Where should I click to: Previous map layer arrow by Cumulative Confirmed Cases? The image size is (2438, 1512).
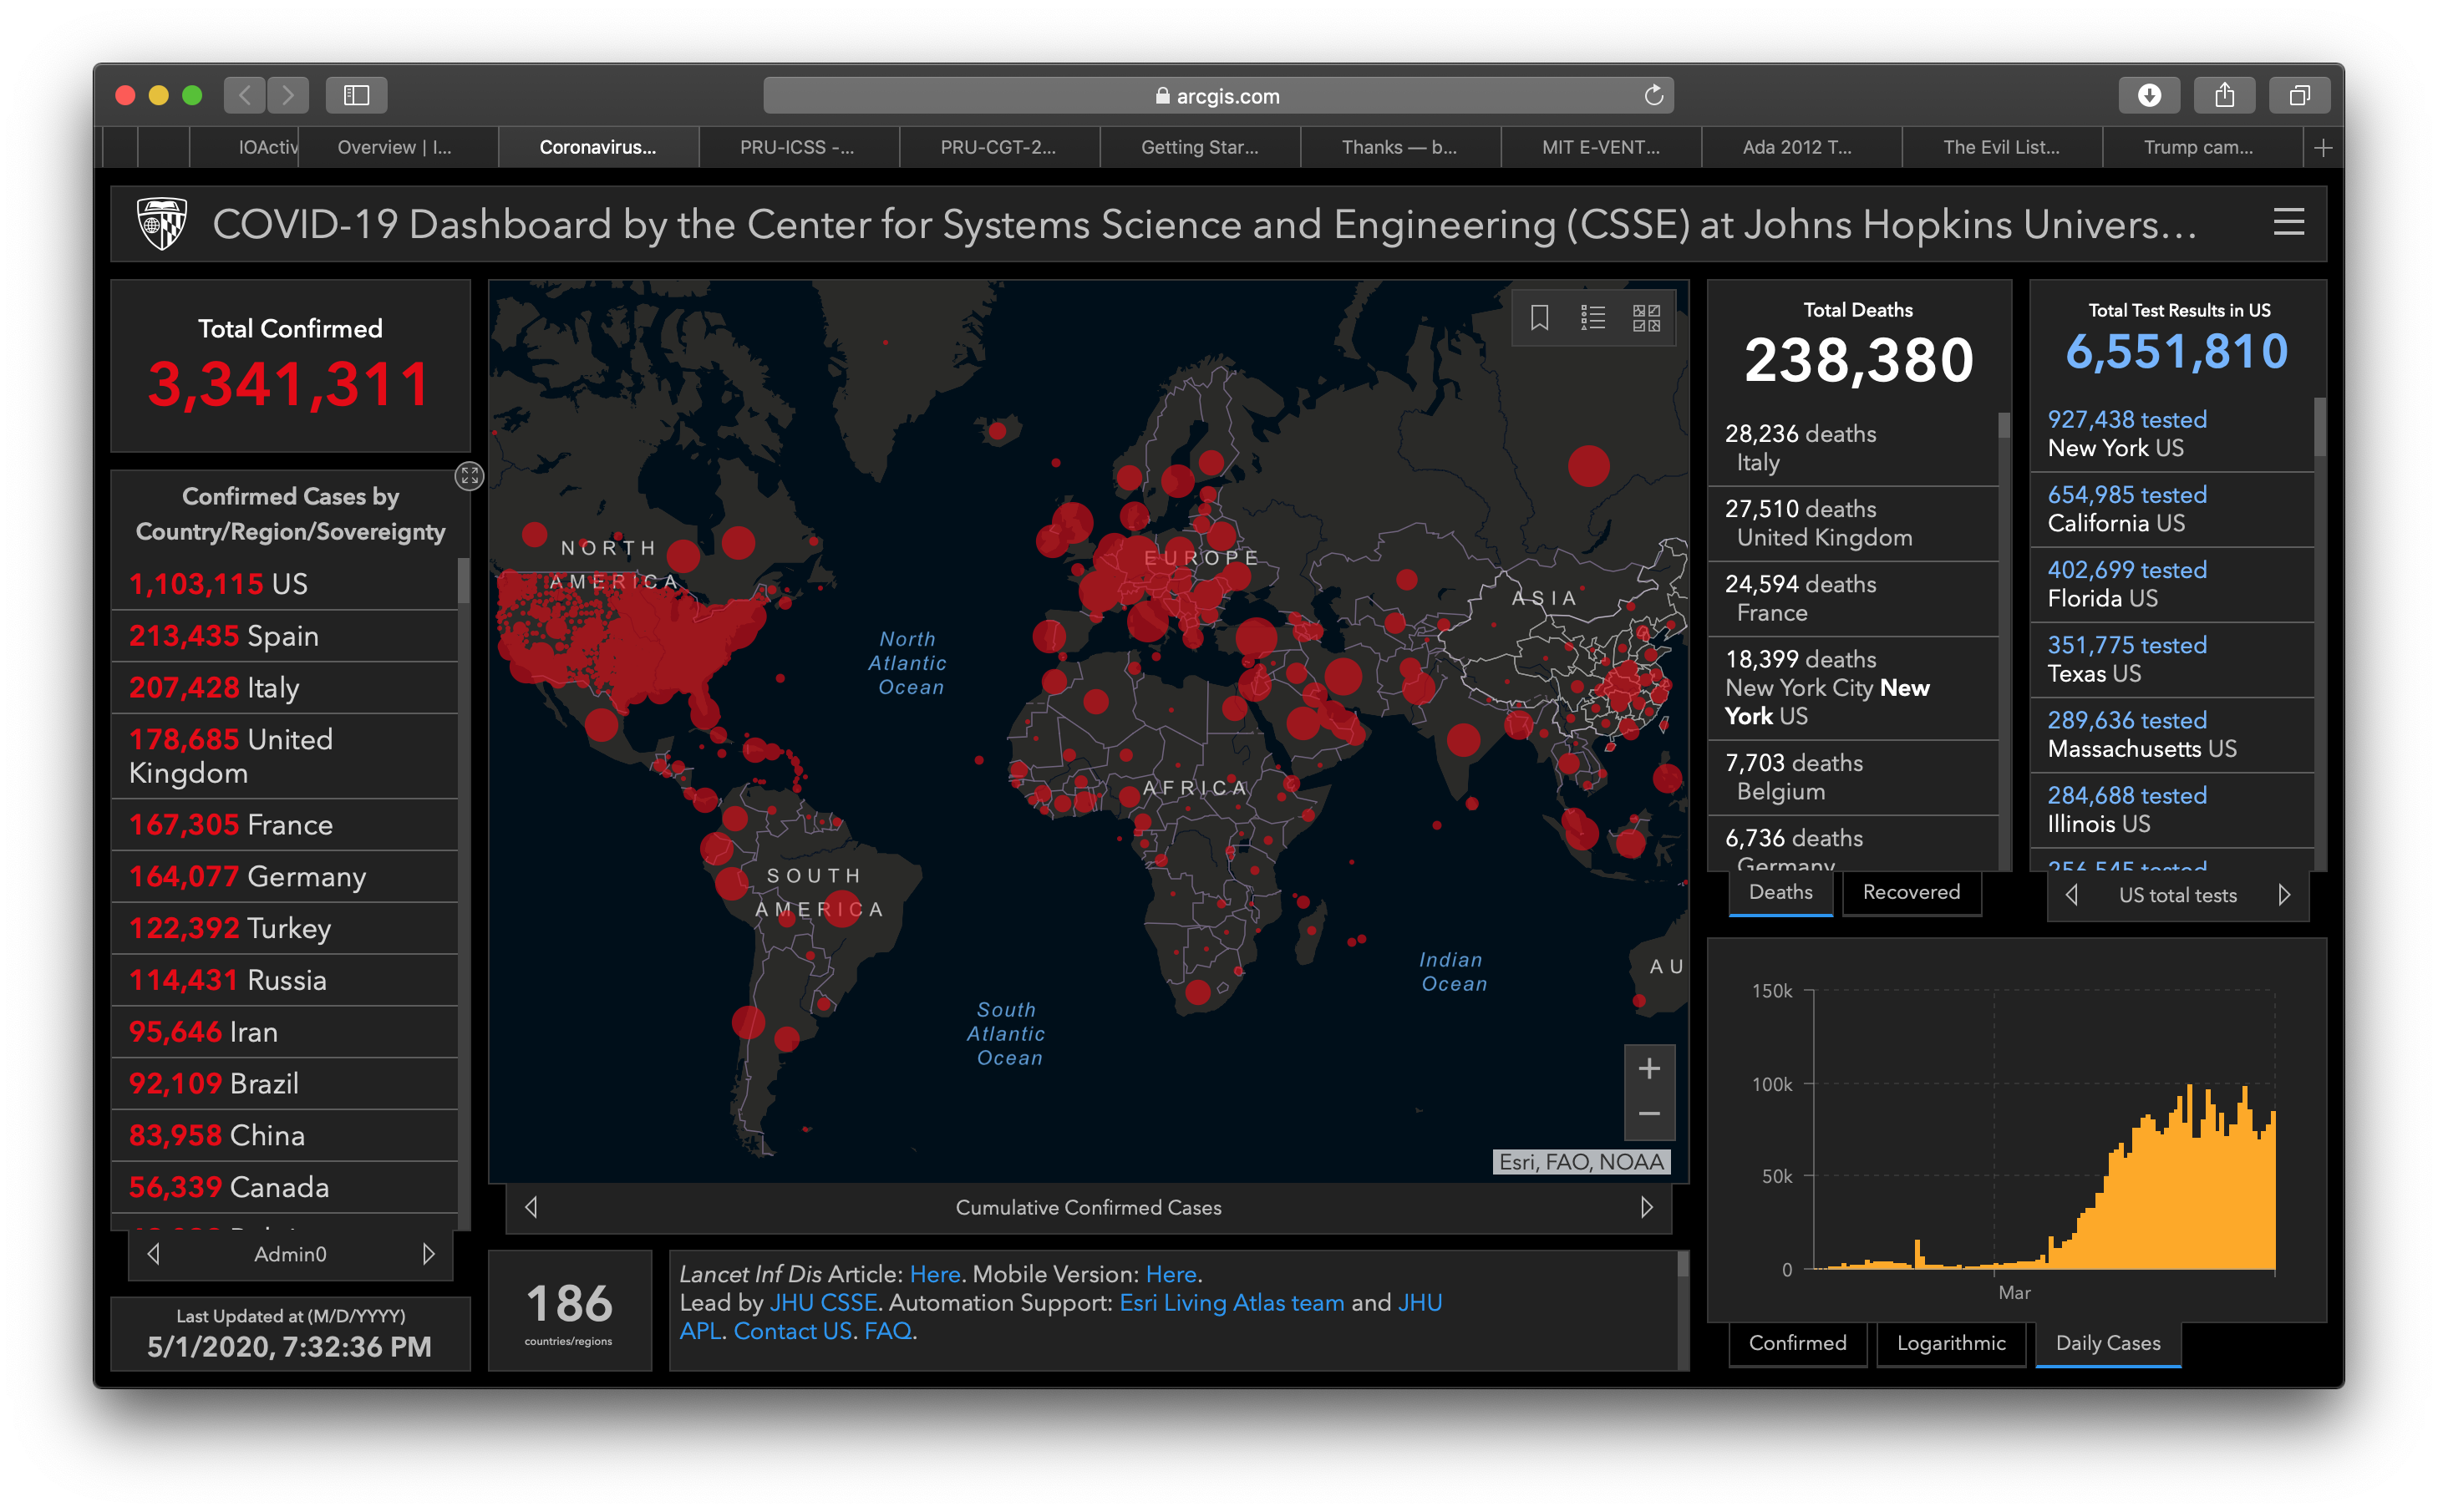[531, 1207]
